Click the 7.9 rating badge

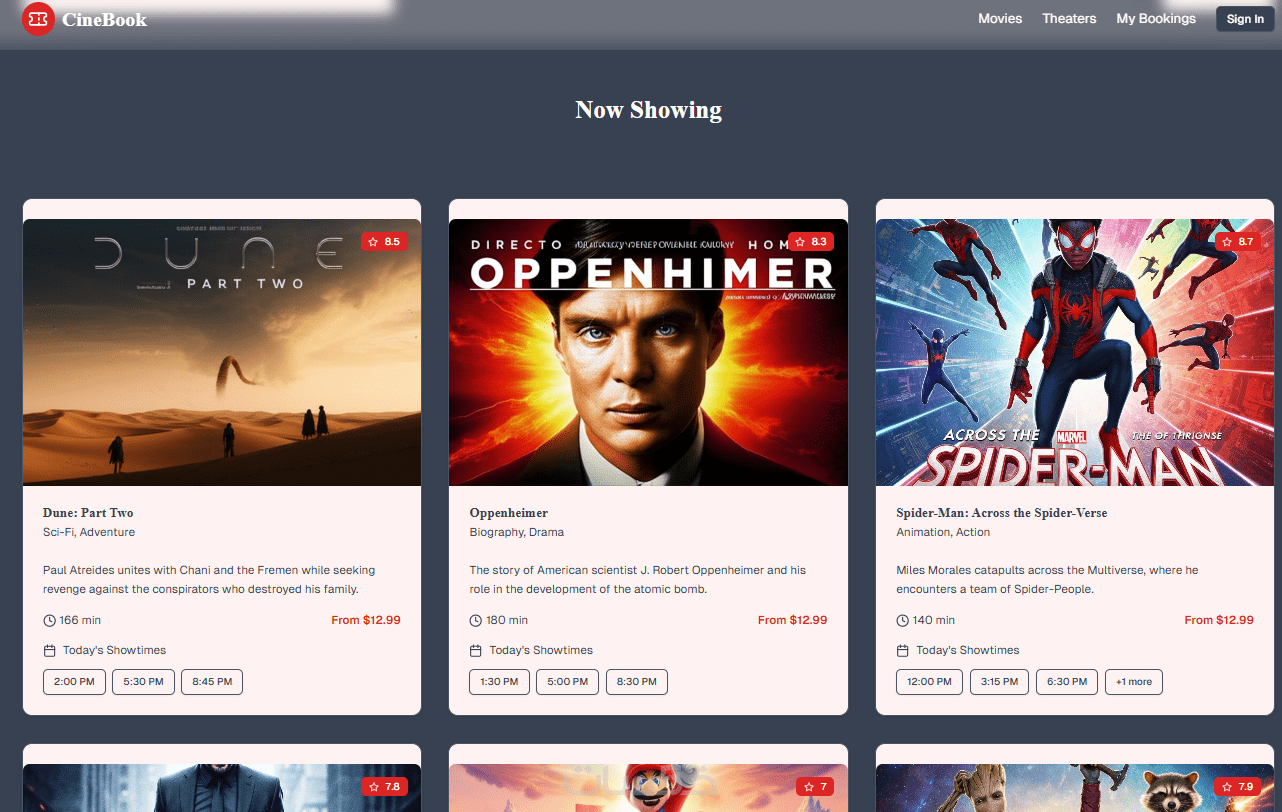(x=1238, y=787)
